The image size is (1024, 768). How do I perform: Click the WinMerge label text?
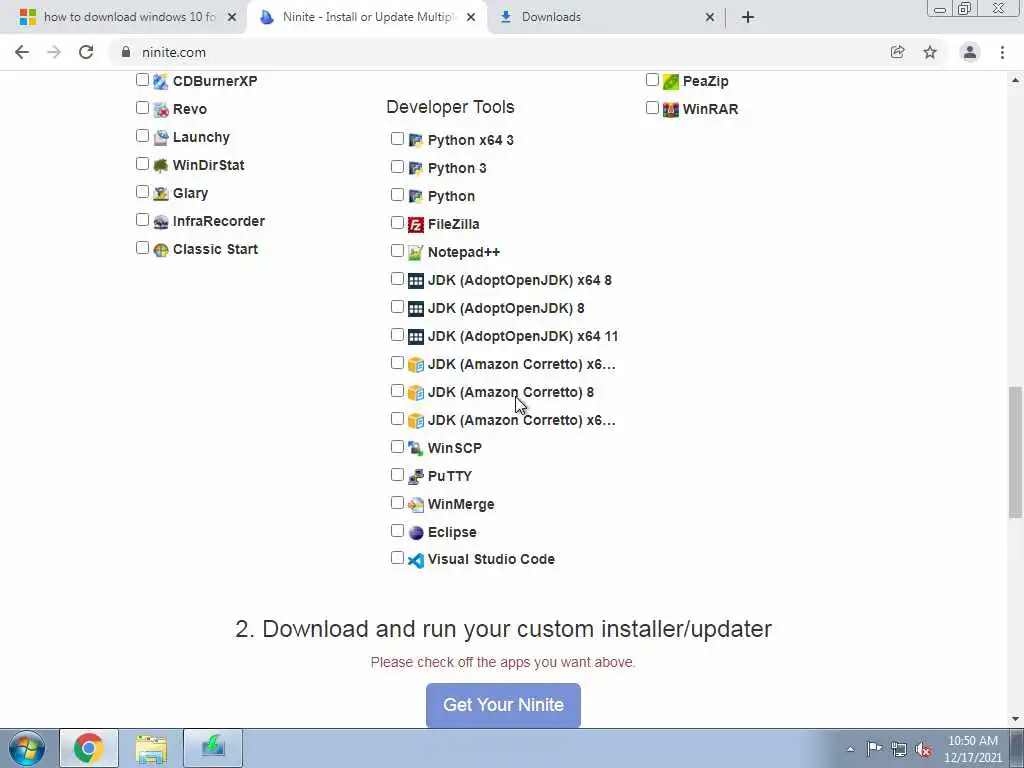click(x=461, y=504)
